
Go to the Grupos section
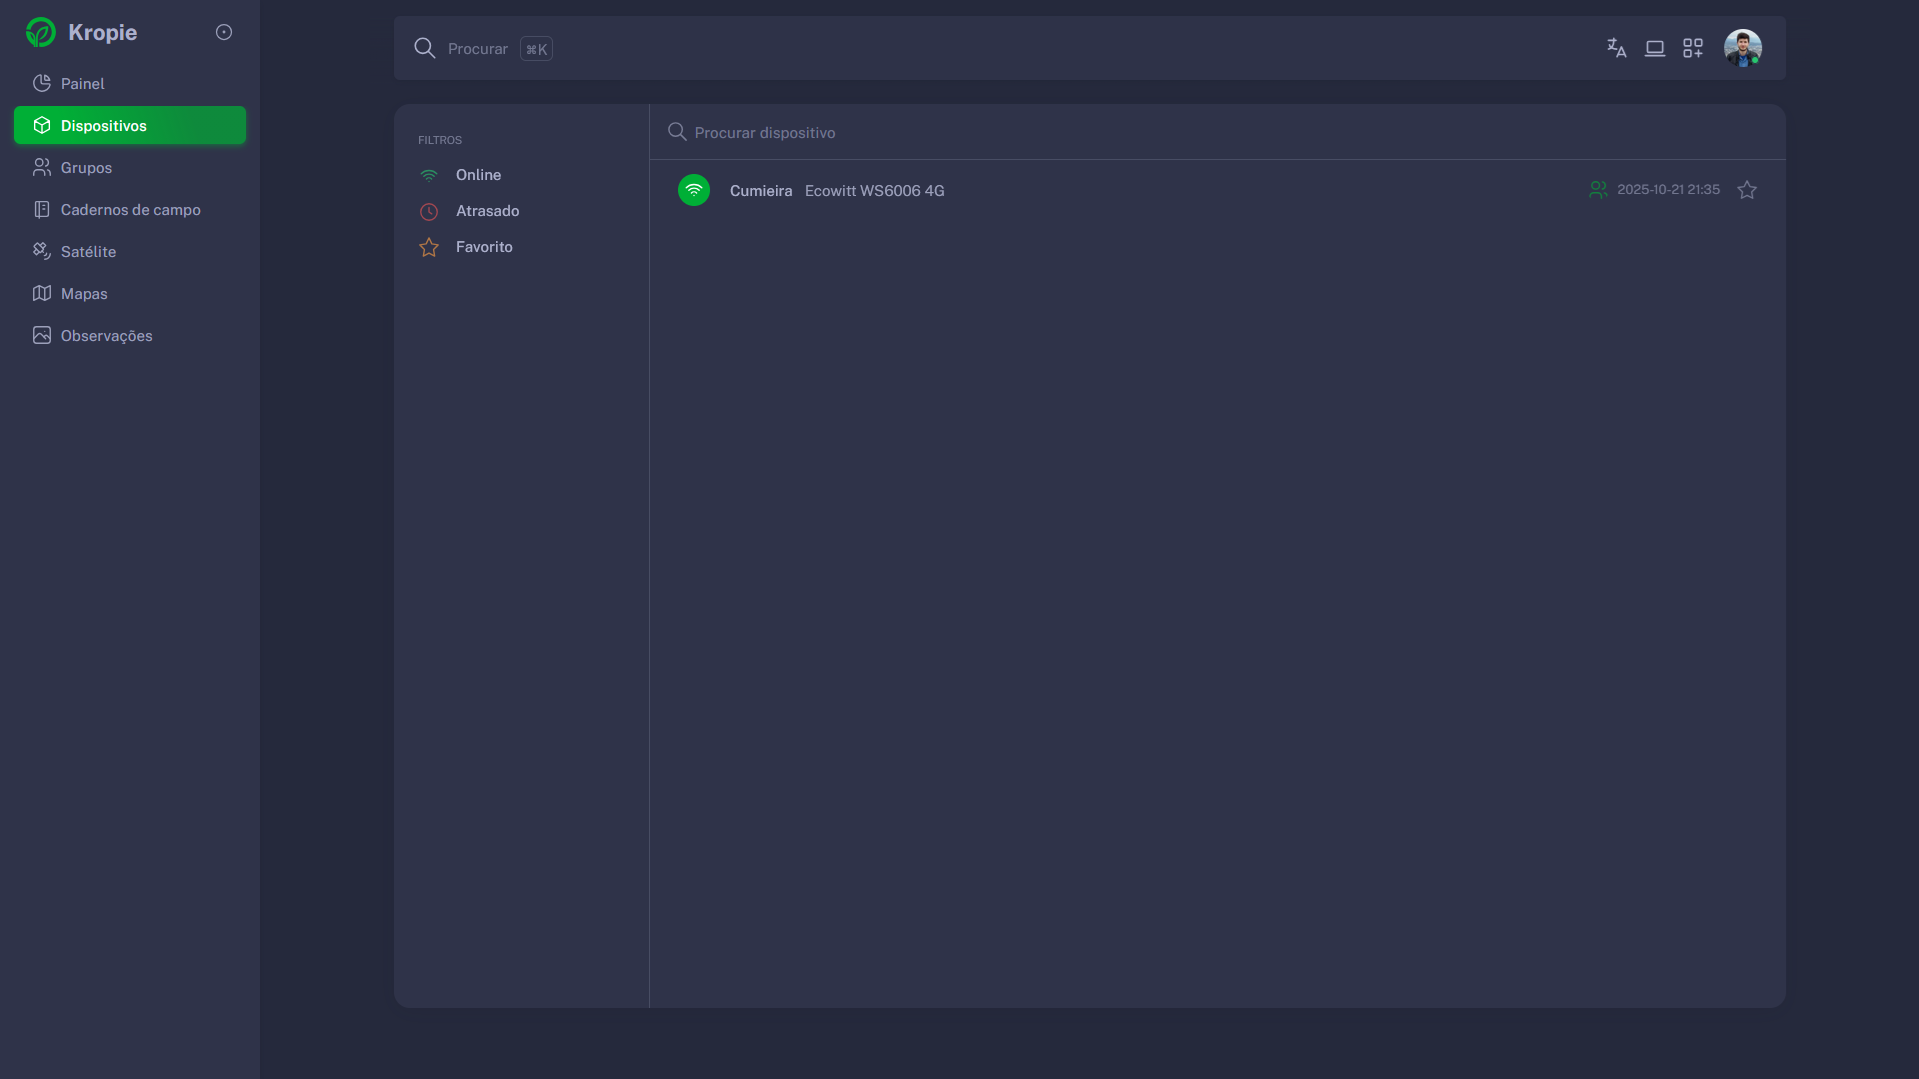point(86,168)
